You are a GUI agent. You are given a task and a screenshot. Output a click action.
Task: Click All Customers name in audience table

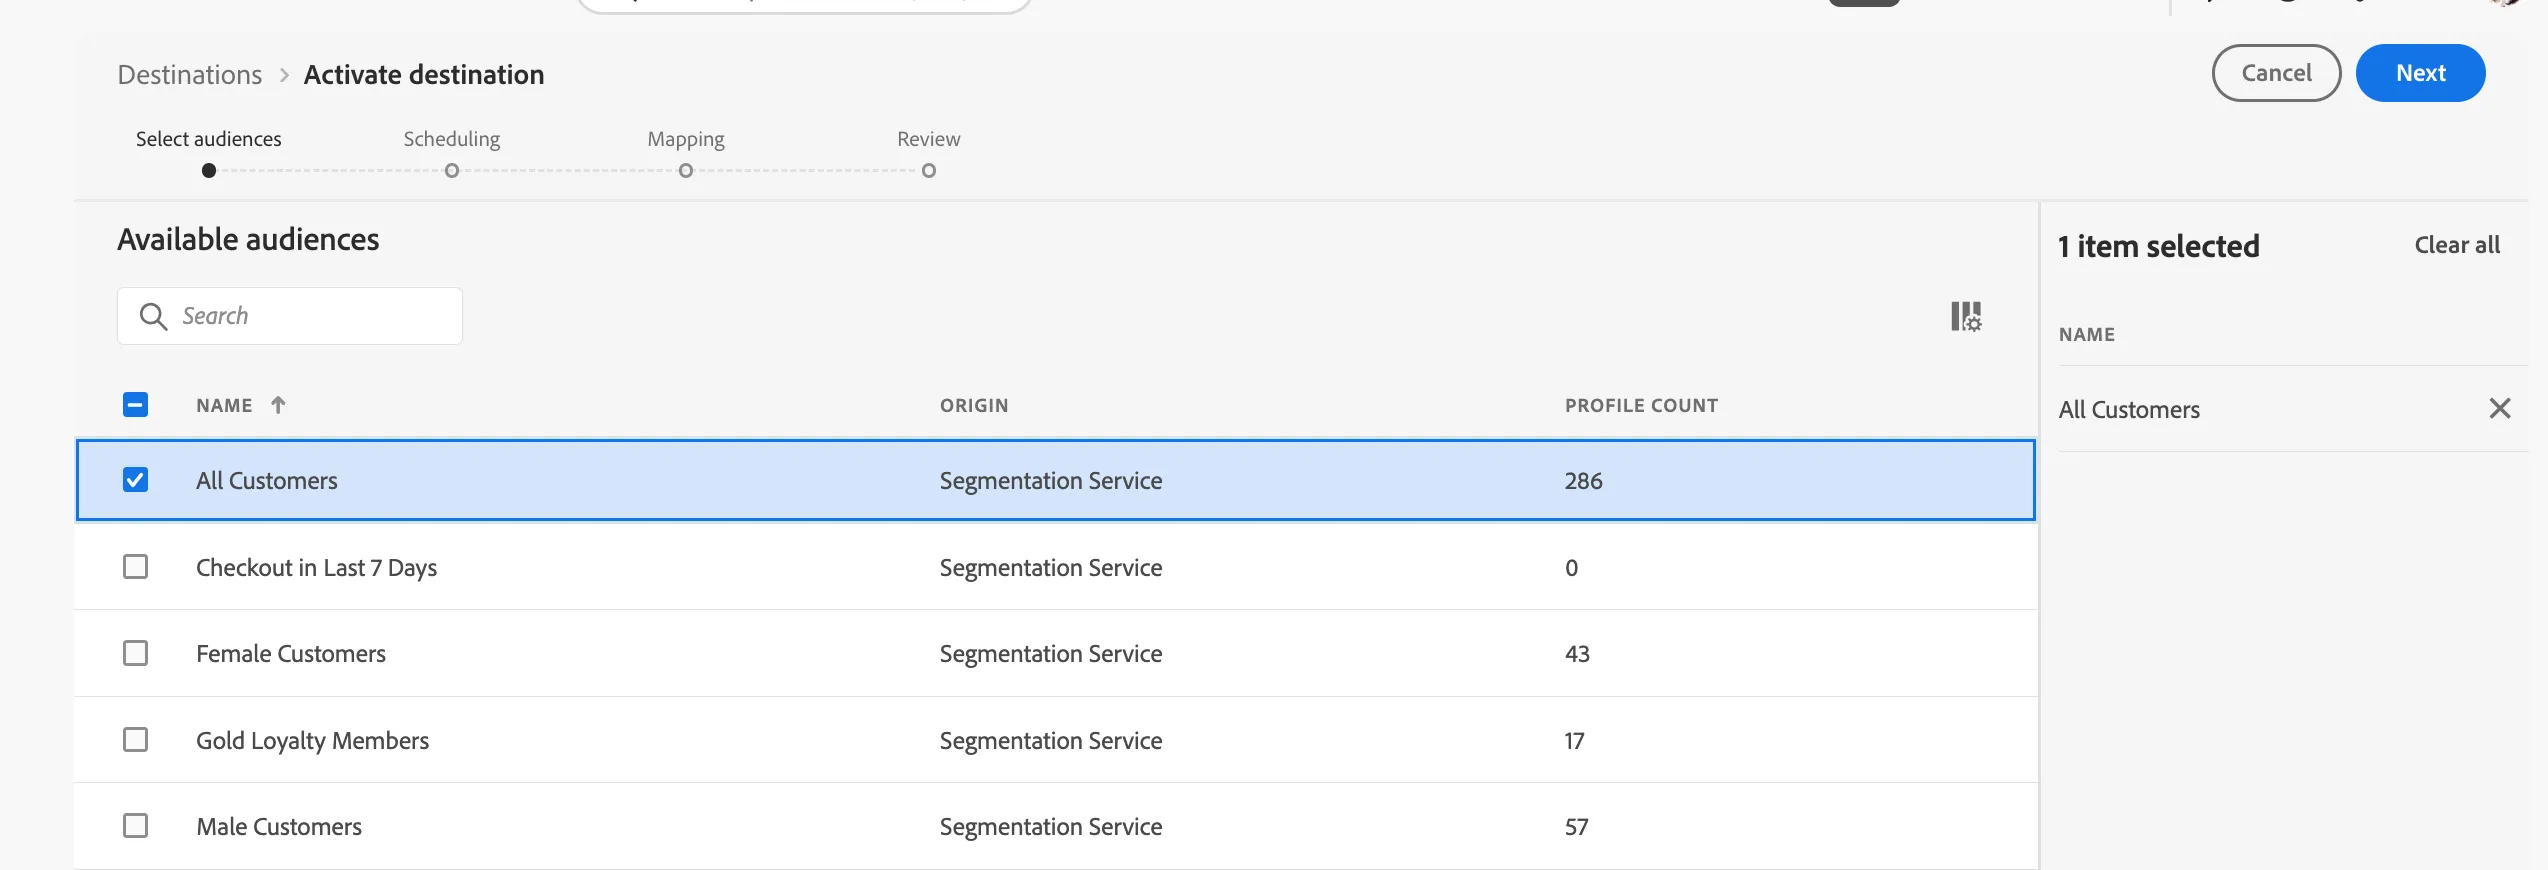click(267, 481)
